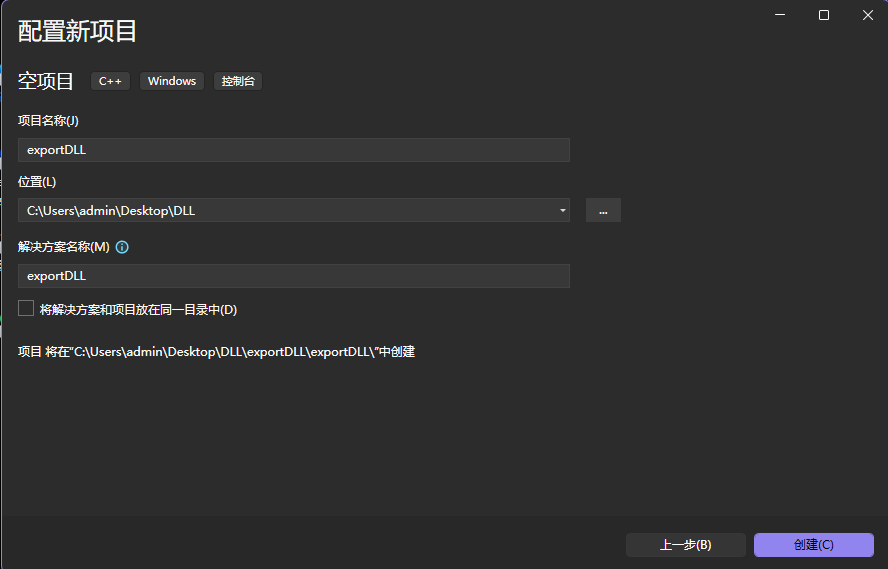Click the 创建(C) create button
Screen dimensions: 888x569
(814, 545)
